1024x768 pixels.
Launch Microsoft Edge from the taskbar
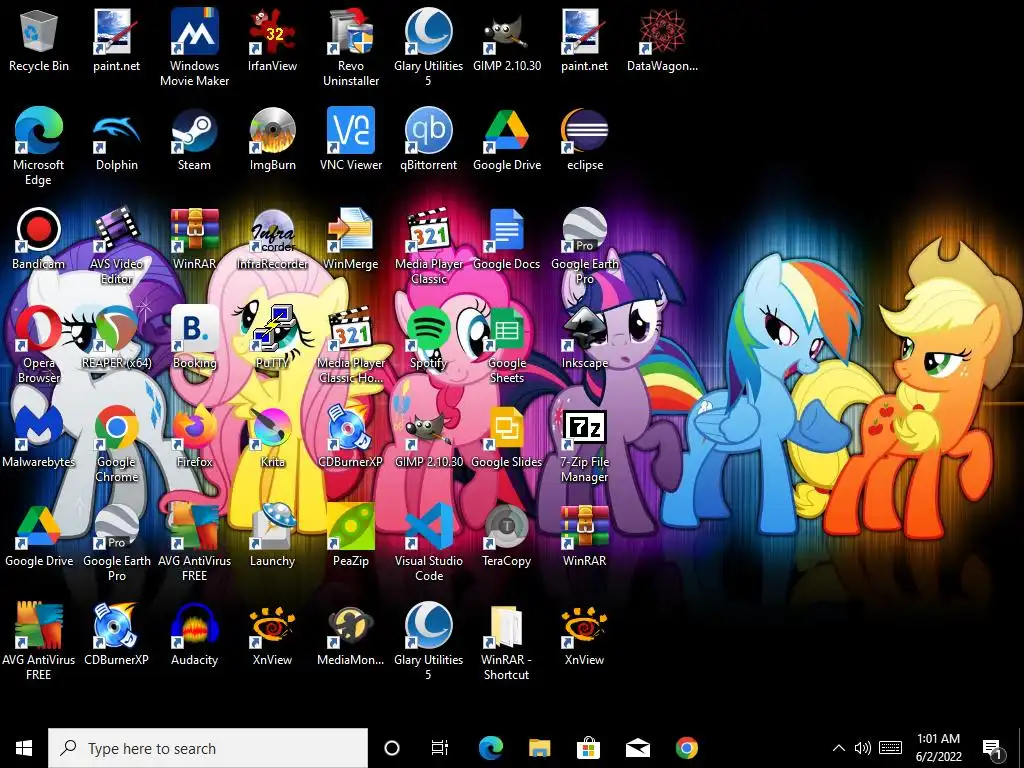(x=490, y=748)
